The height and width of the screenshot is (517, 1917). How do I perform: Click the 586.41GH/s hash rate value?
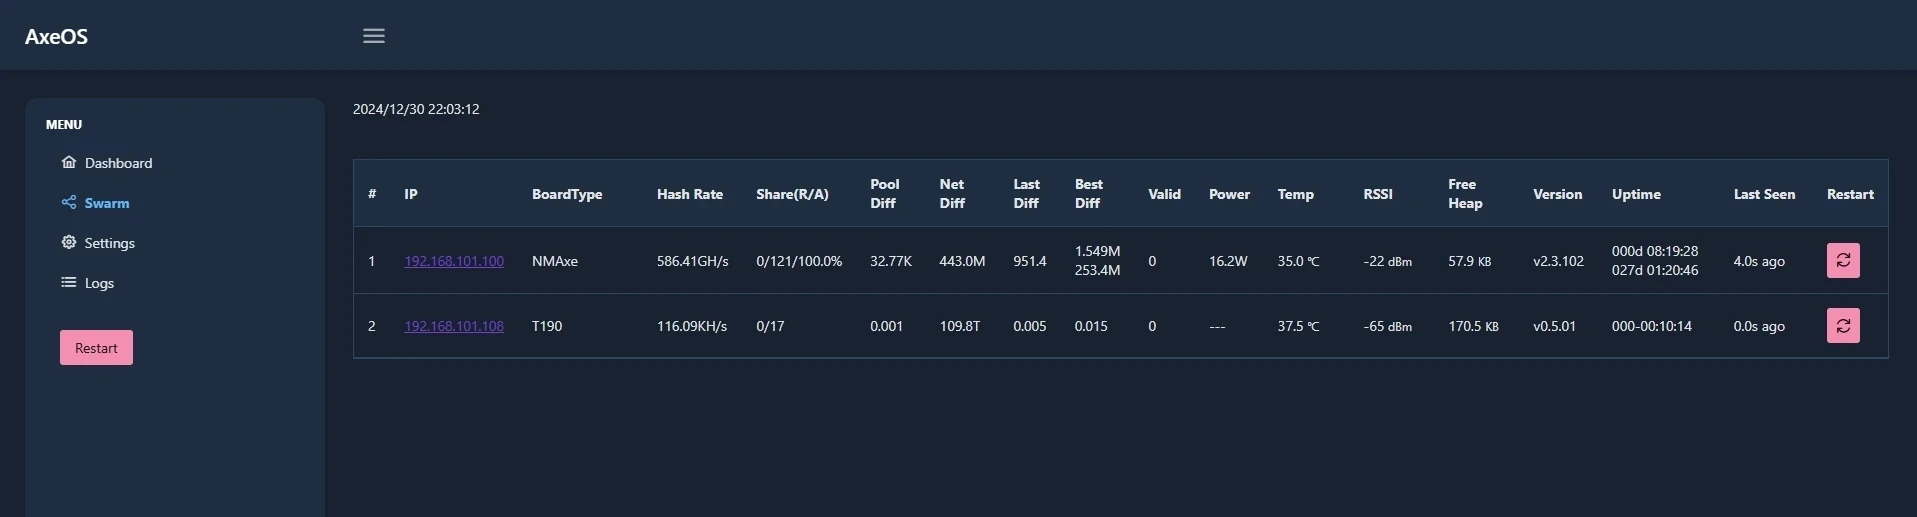[693, 261]
